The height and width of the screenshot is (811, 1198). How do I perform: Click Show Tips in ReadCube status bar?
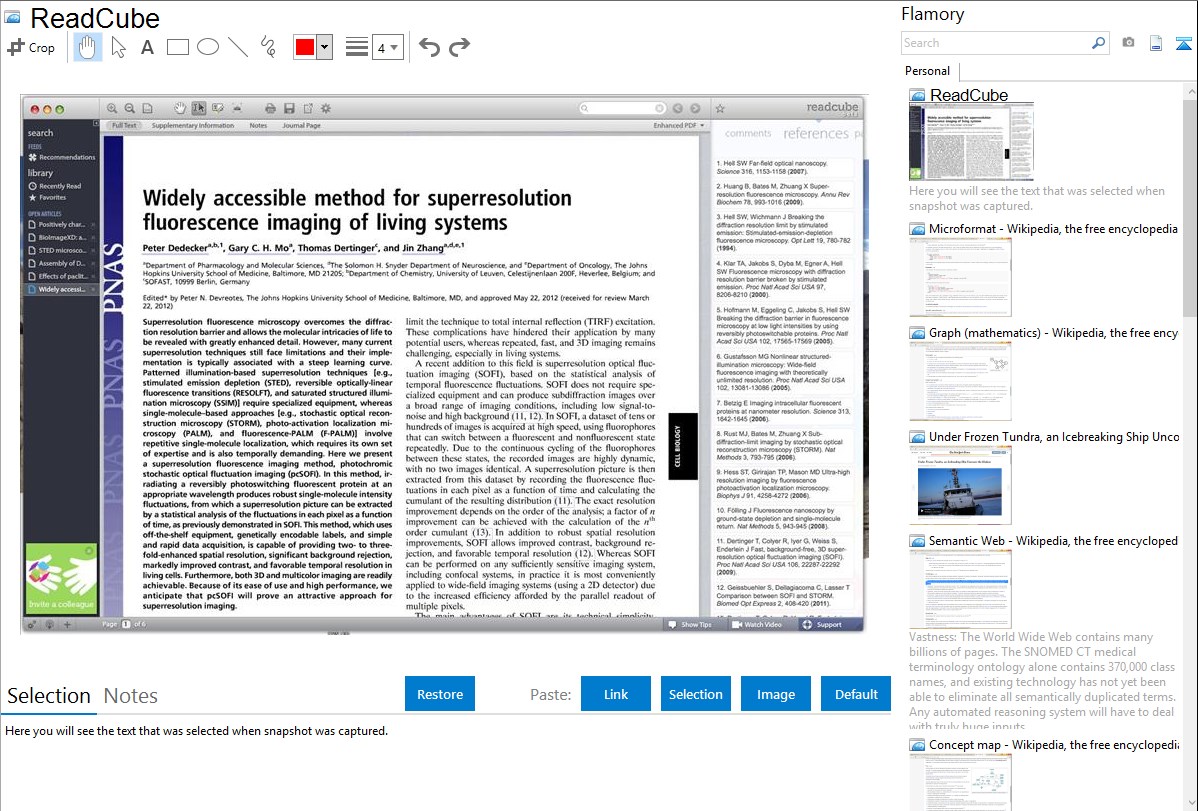(x=690, y=624)
